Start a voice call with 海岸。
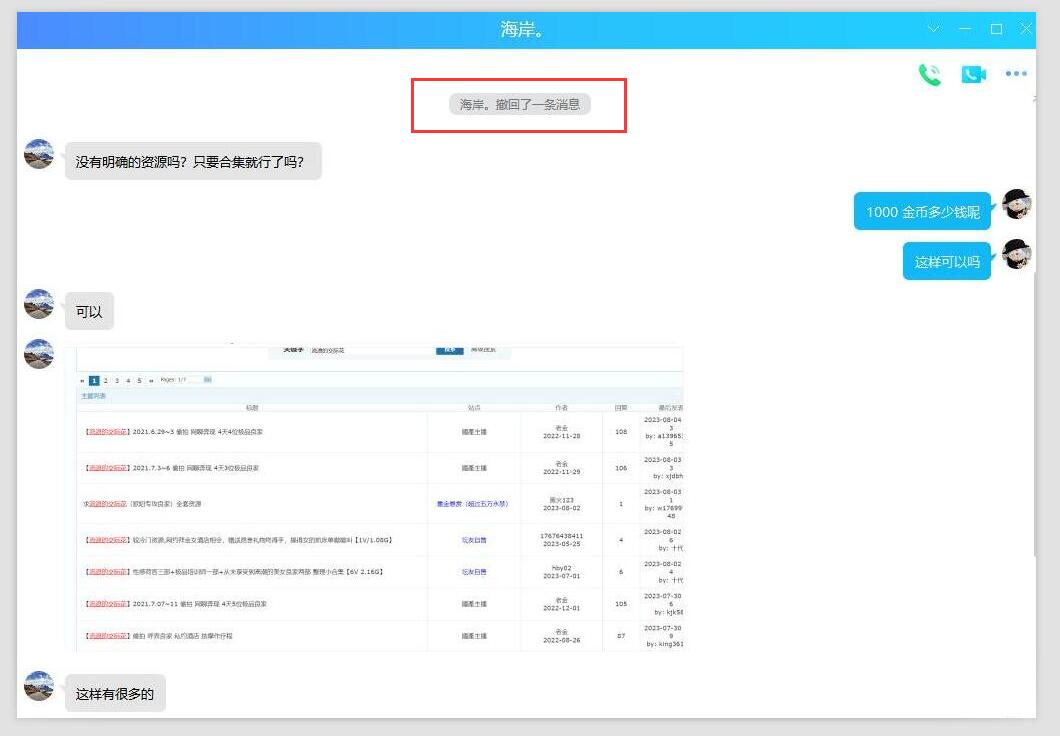The width and height of the screenshot is (1060, 736). [x=930, y=75]
